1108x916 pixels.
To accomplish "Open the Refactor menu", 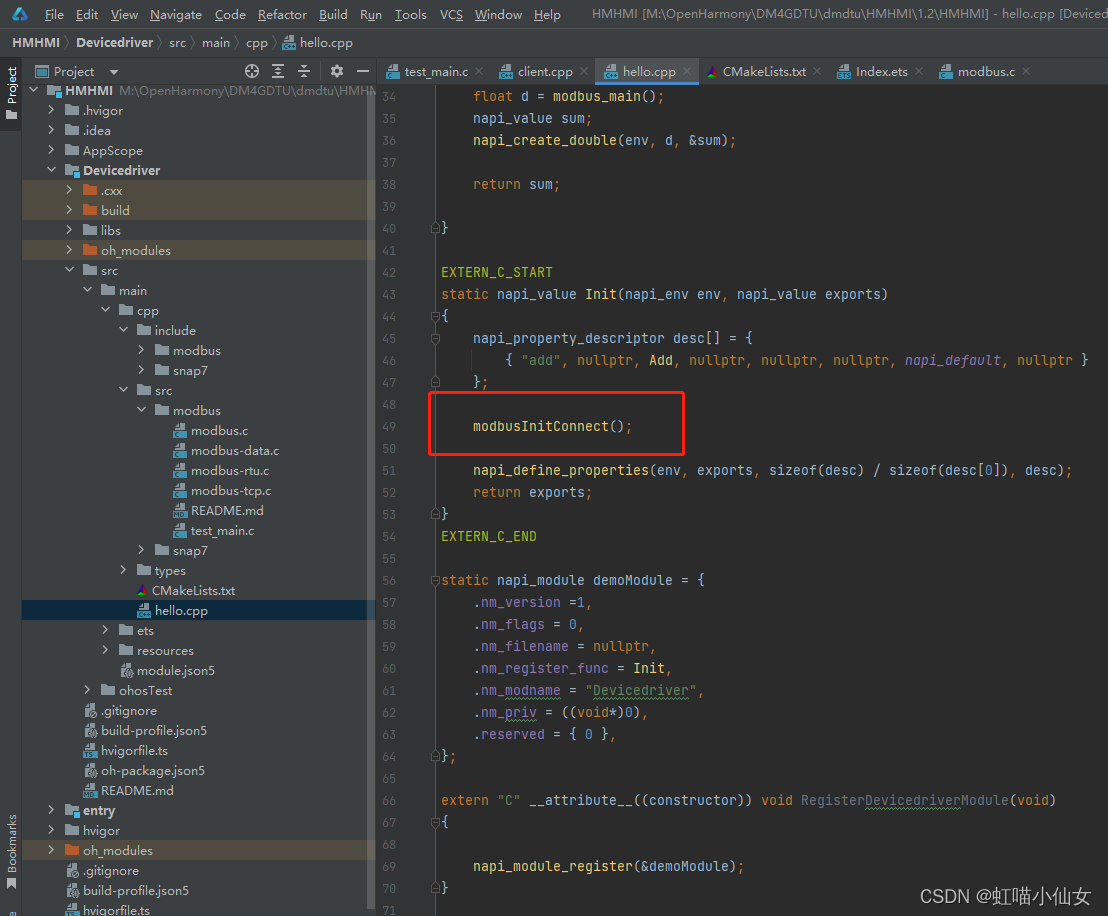I will pyautogui.click(x=282, y=14).
